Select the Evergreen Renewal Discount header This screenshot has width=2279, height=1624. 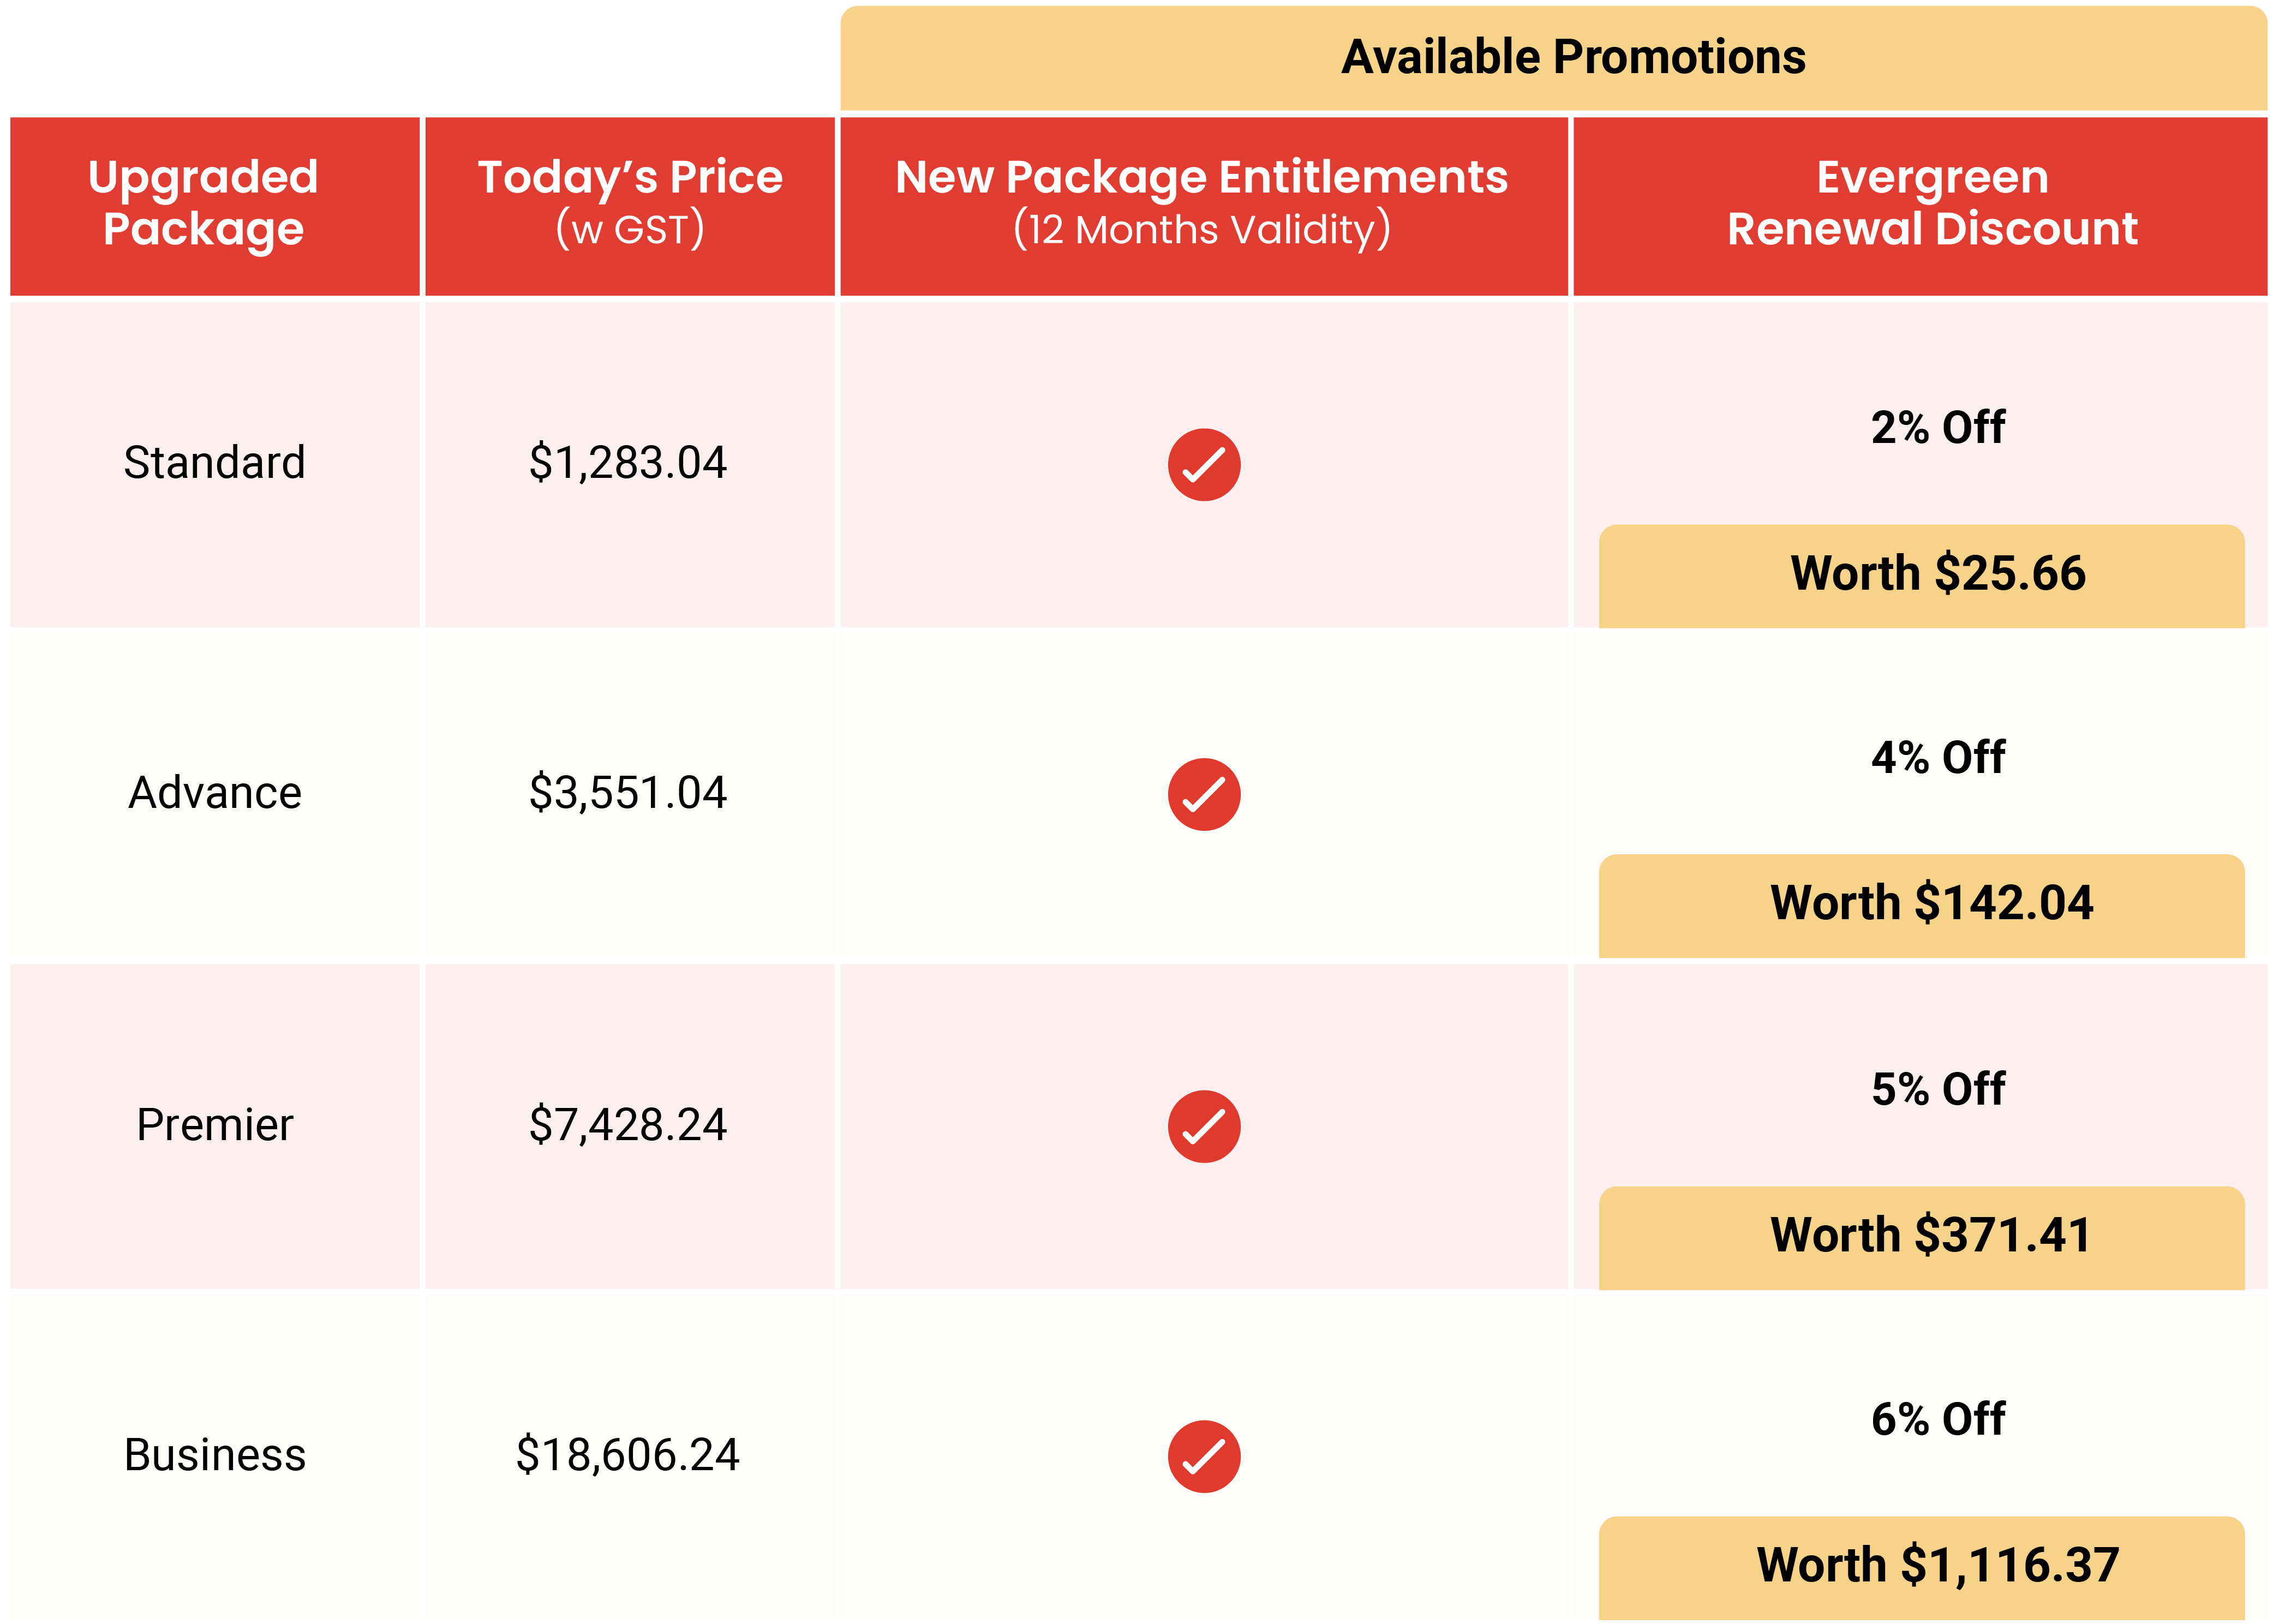[1921, 206]
